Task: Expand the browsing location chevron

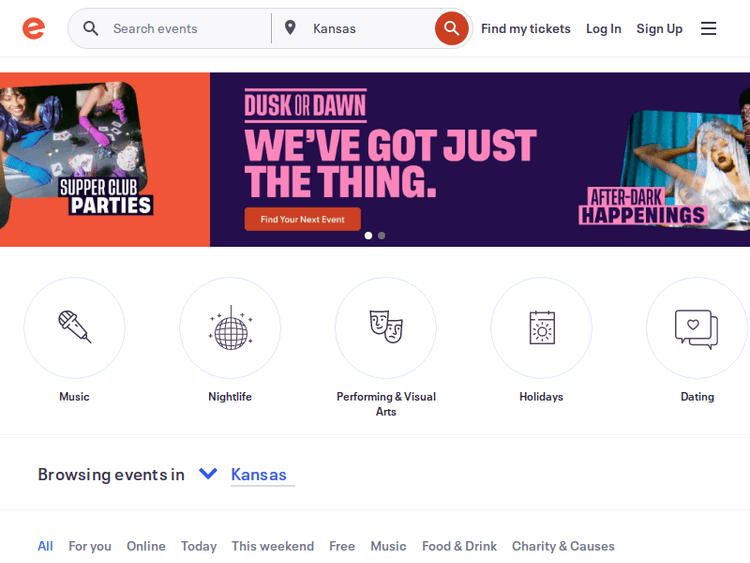Action: click(x=208, y=474)
